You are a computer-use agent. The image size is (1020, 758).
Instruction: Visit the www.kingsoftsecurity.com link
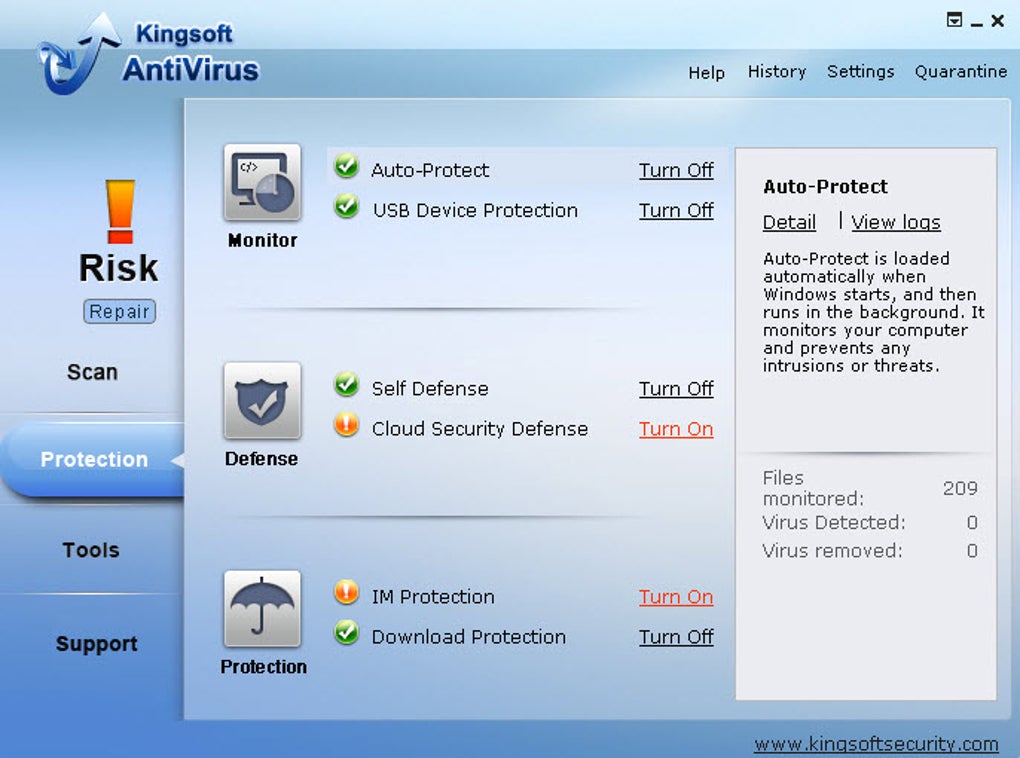(876, 744)
